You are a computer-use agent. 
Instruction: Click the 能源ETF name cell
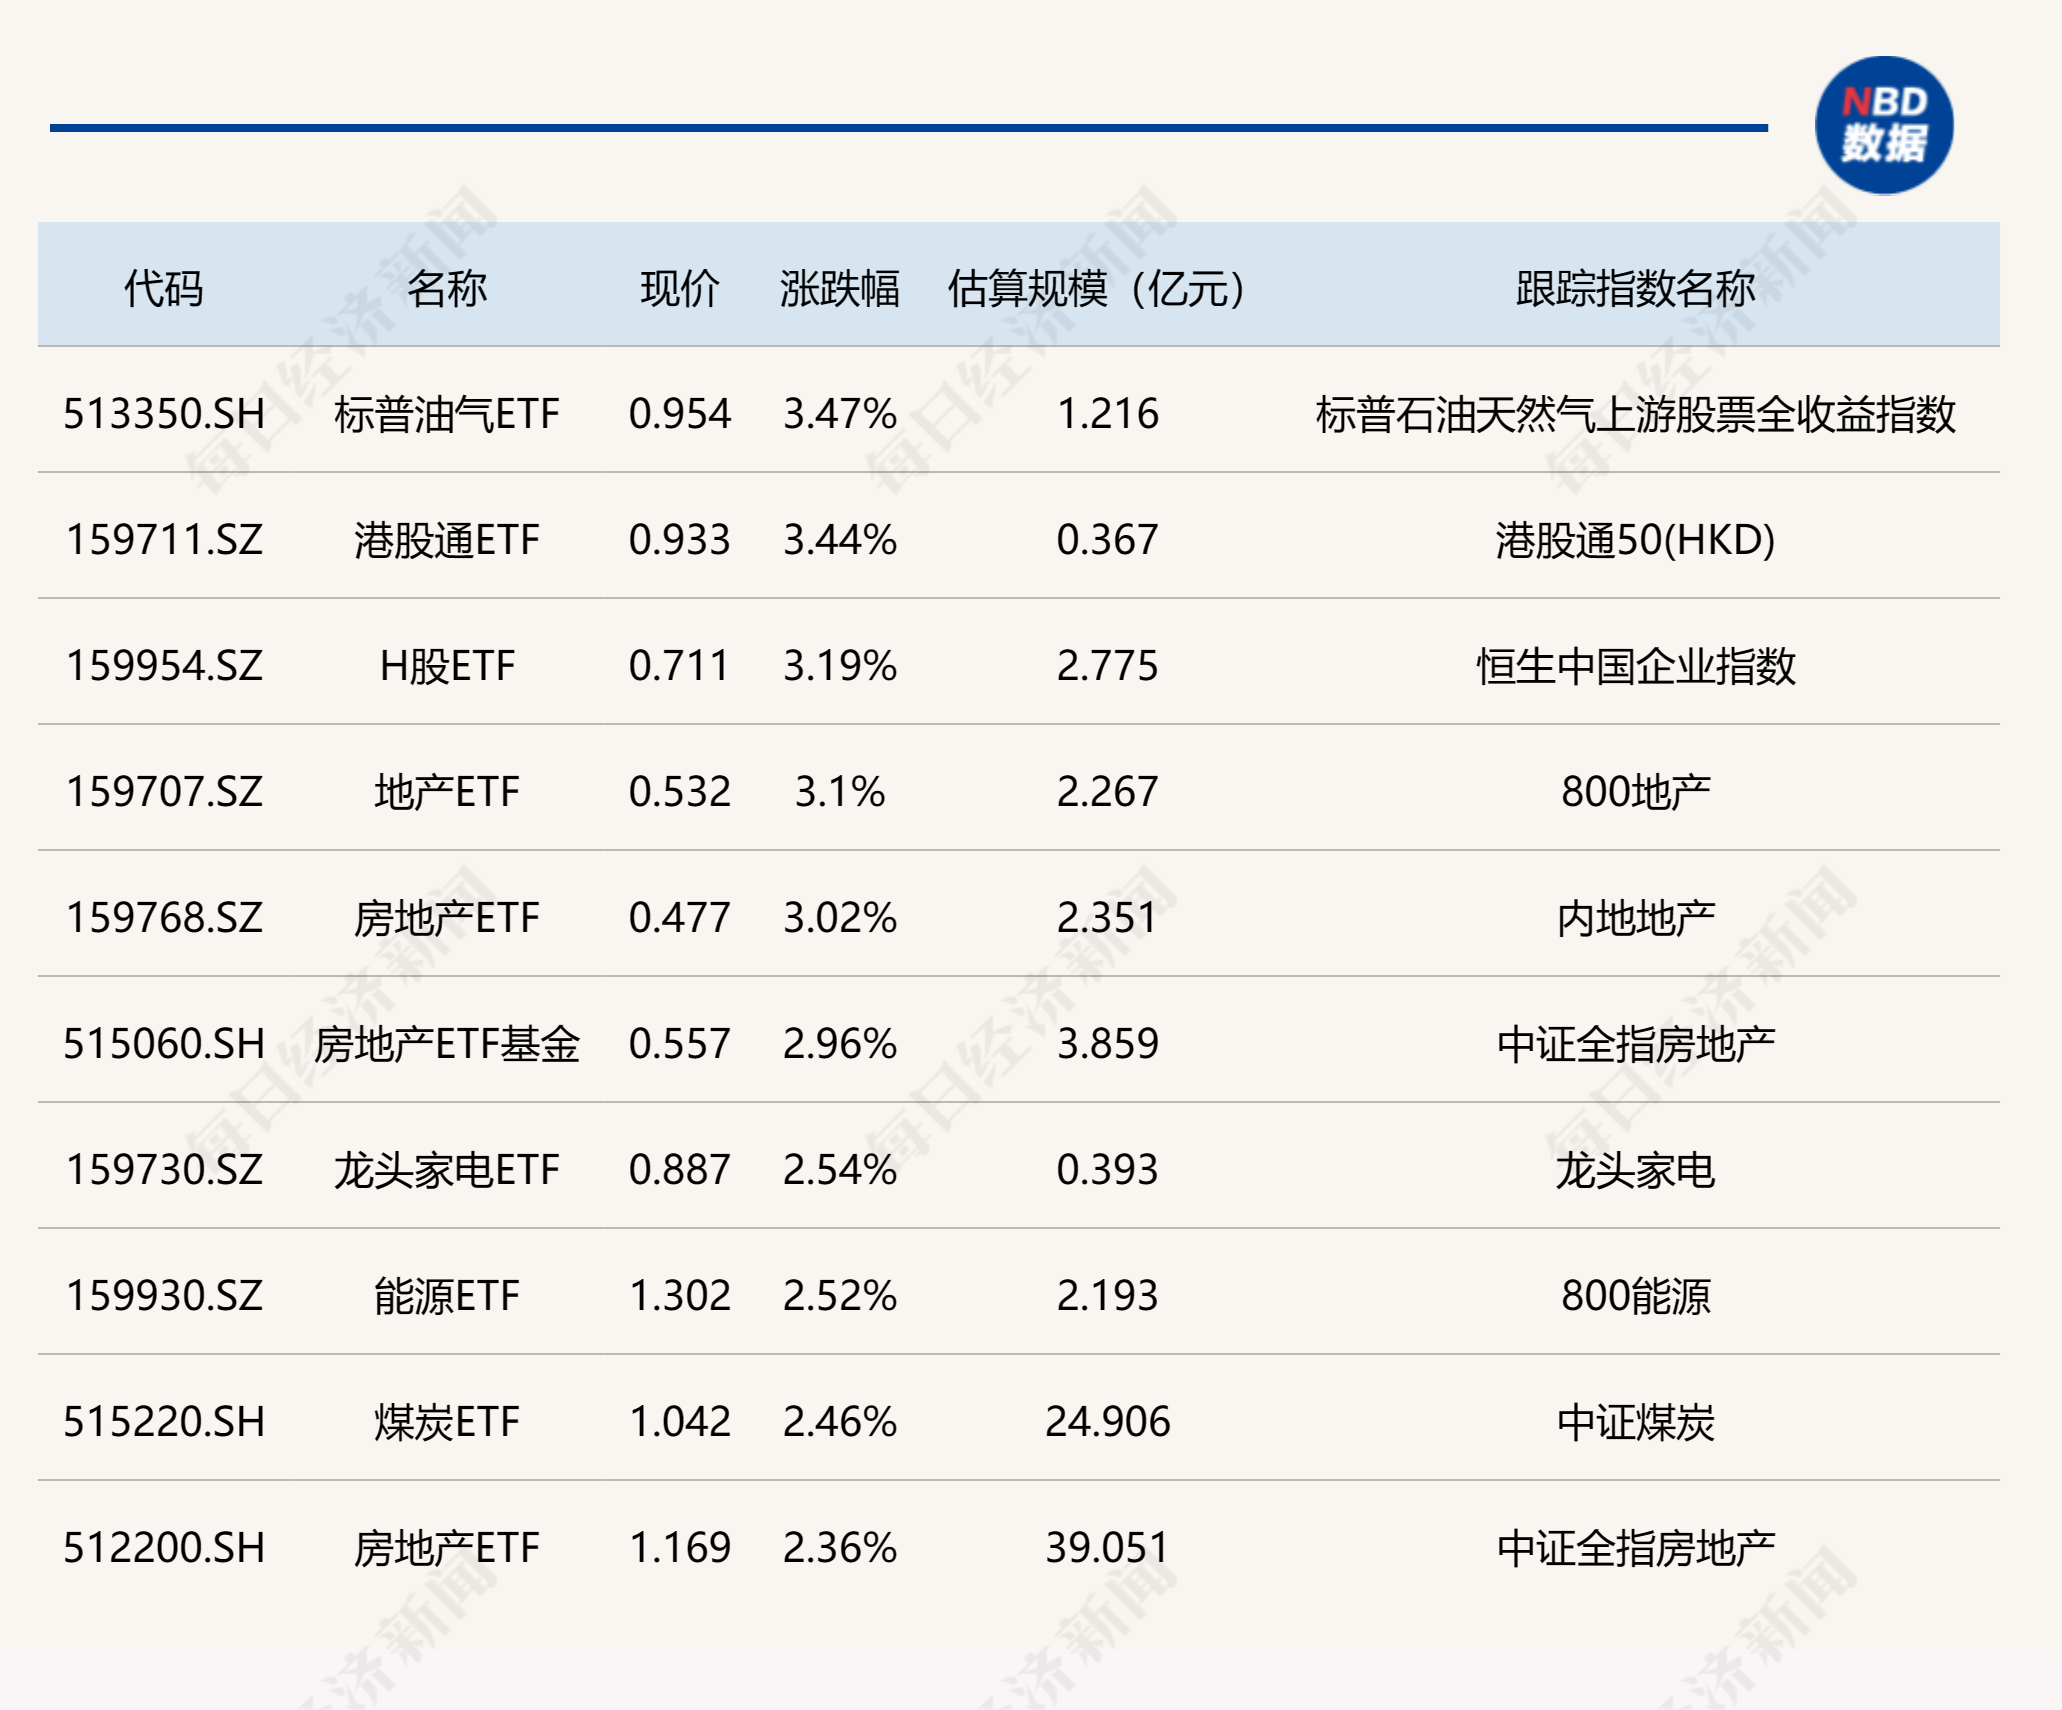pos(447,1296)
